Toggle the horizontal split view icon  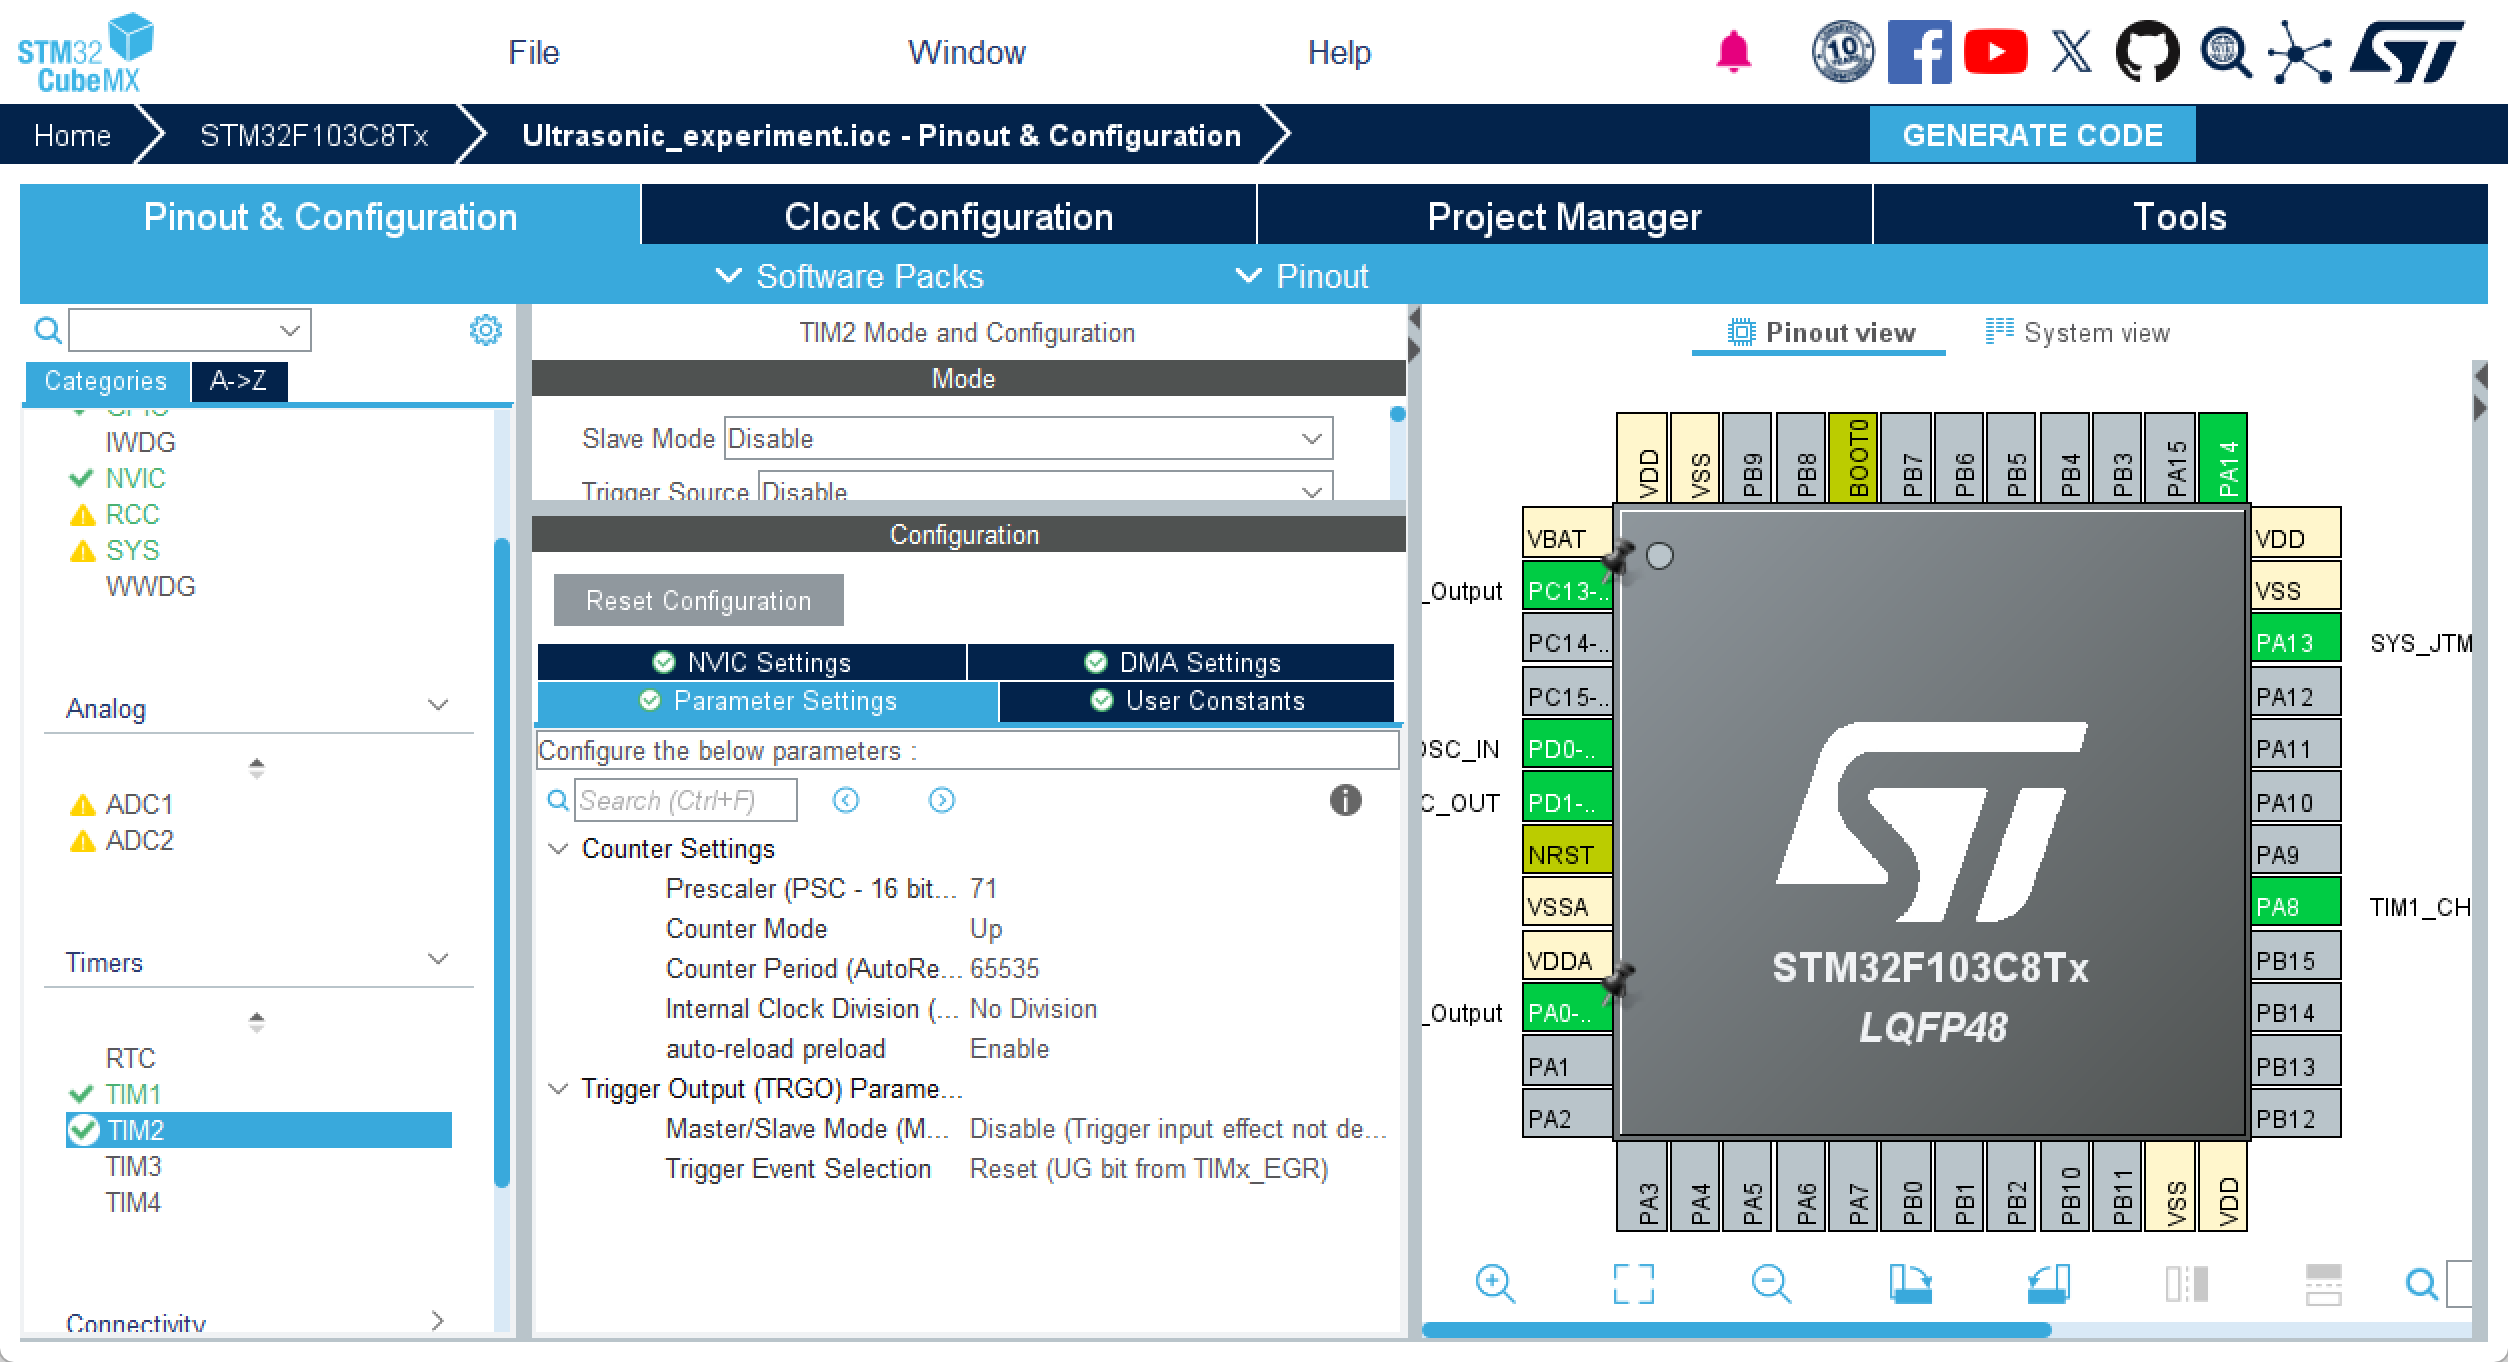click(2323, 1284)
